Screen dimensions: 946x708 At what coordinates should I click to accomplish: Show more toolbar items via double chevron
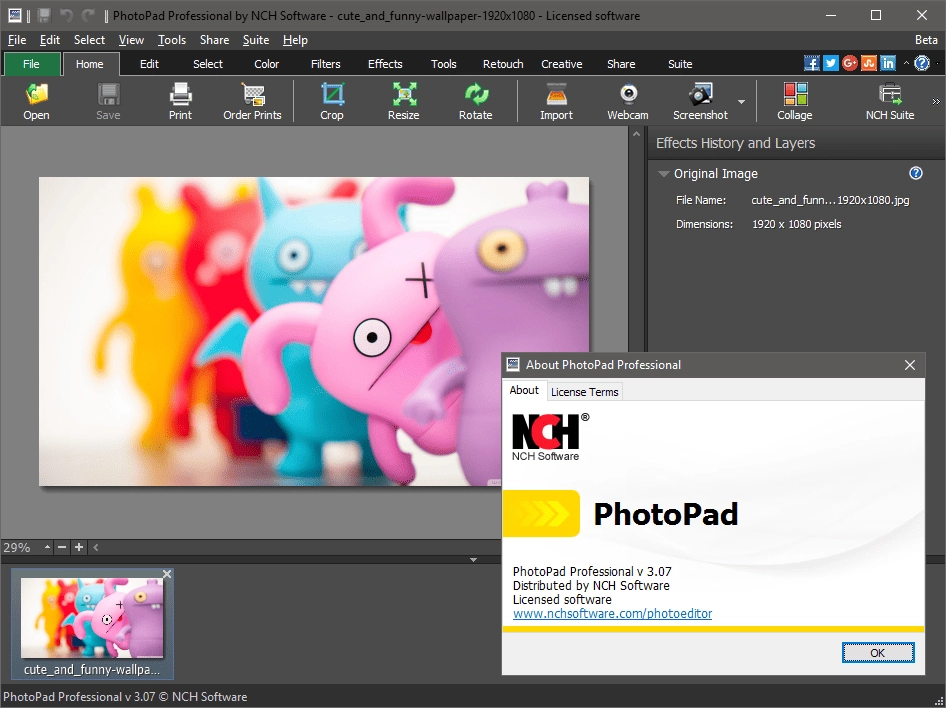936,101
